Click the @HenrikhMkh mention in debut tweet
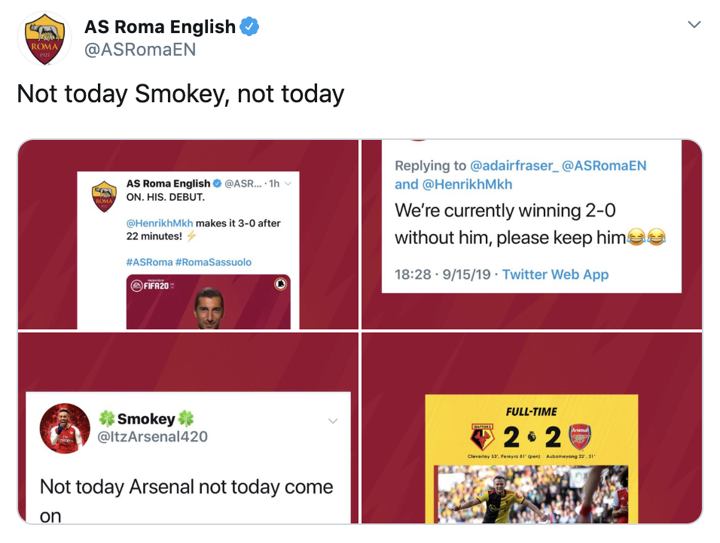Screen dimensions: 720x543 point(160,223)
